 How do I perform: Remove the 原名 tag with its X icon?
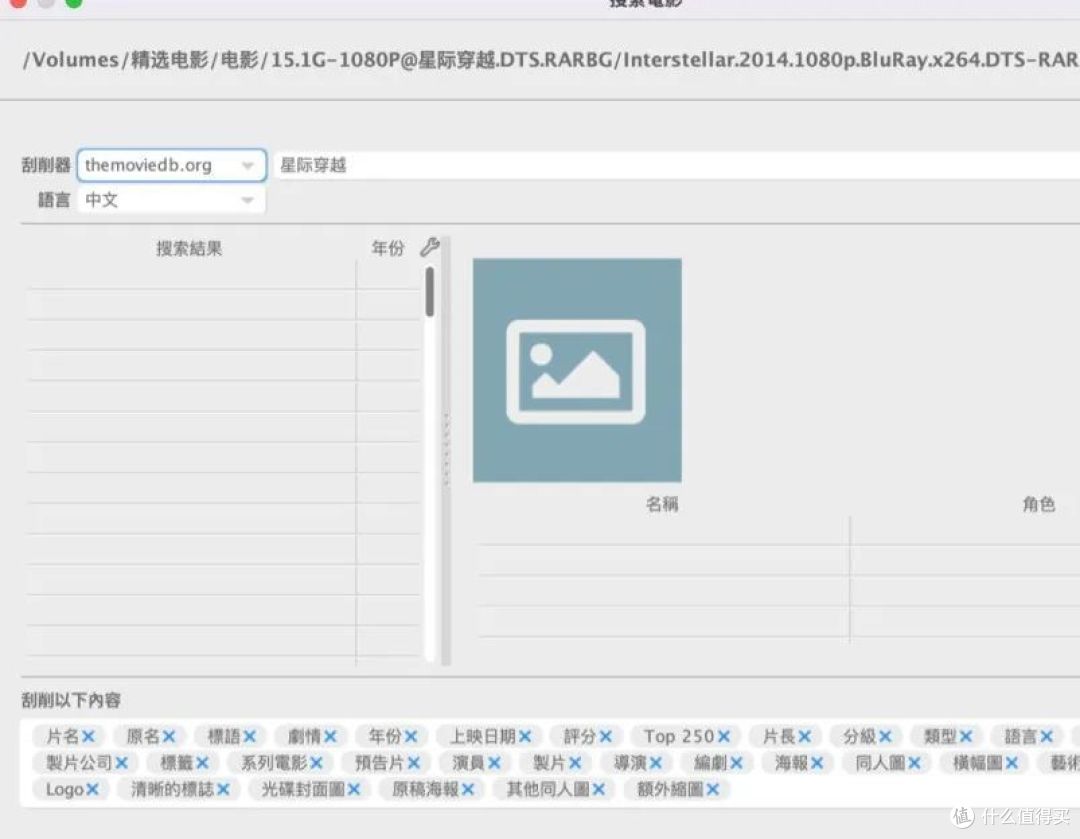[170, 735]
